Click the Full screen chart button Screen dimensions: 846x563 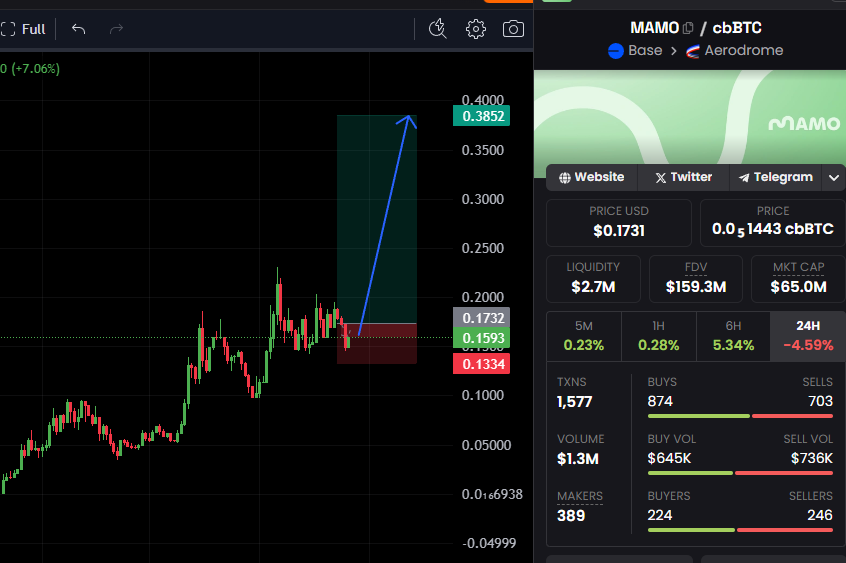23,29
